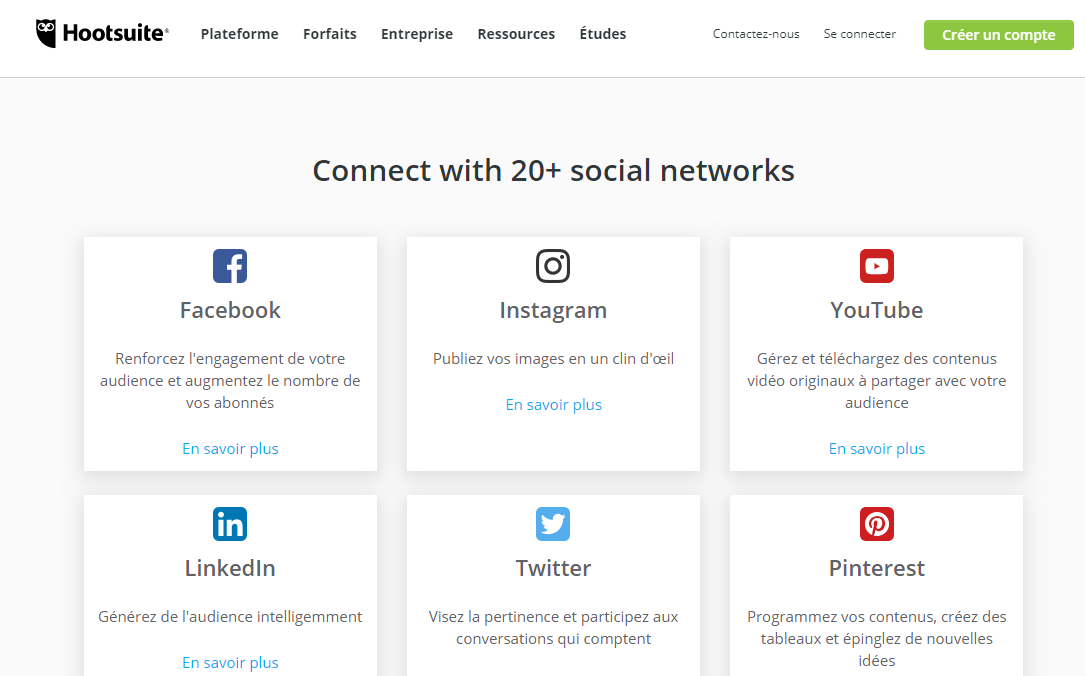
Task: Click the Facebook icon
Action: click(x=230, y=266)
